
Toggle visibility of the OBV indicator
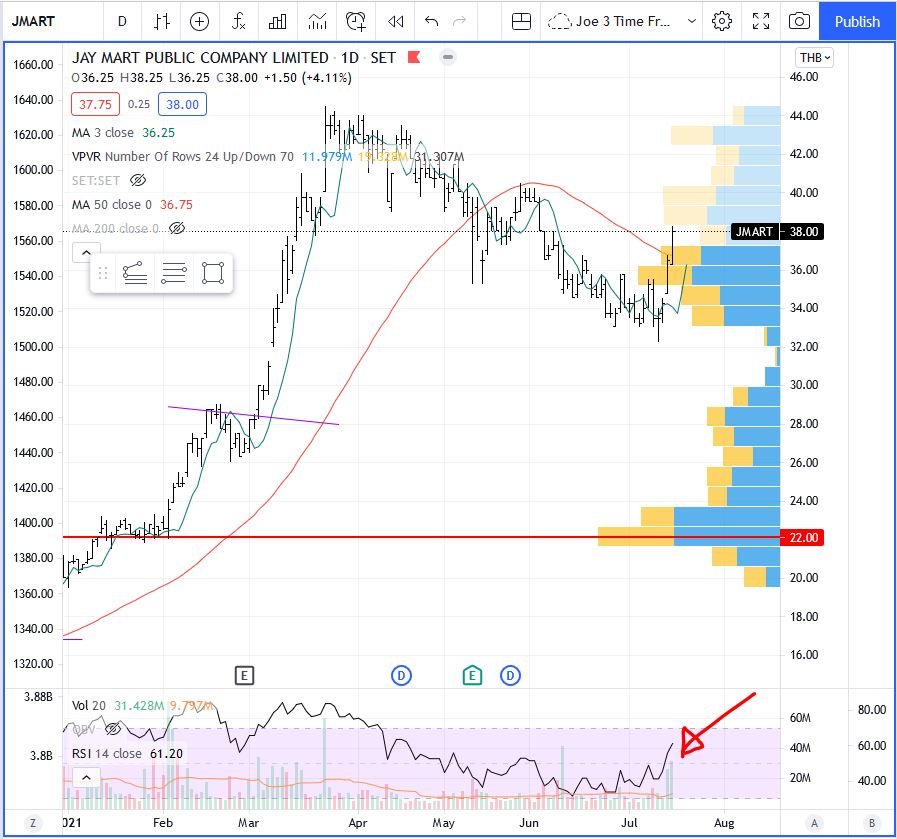[113, 729]
